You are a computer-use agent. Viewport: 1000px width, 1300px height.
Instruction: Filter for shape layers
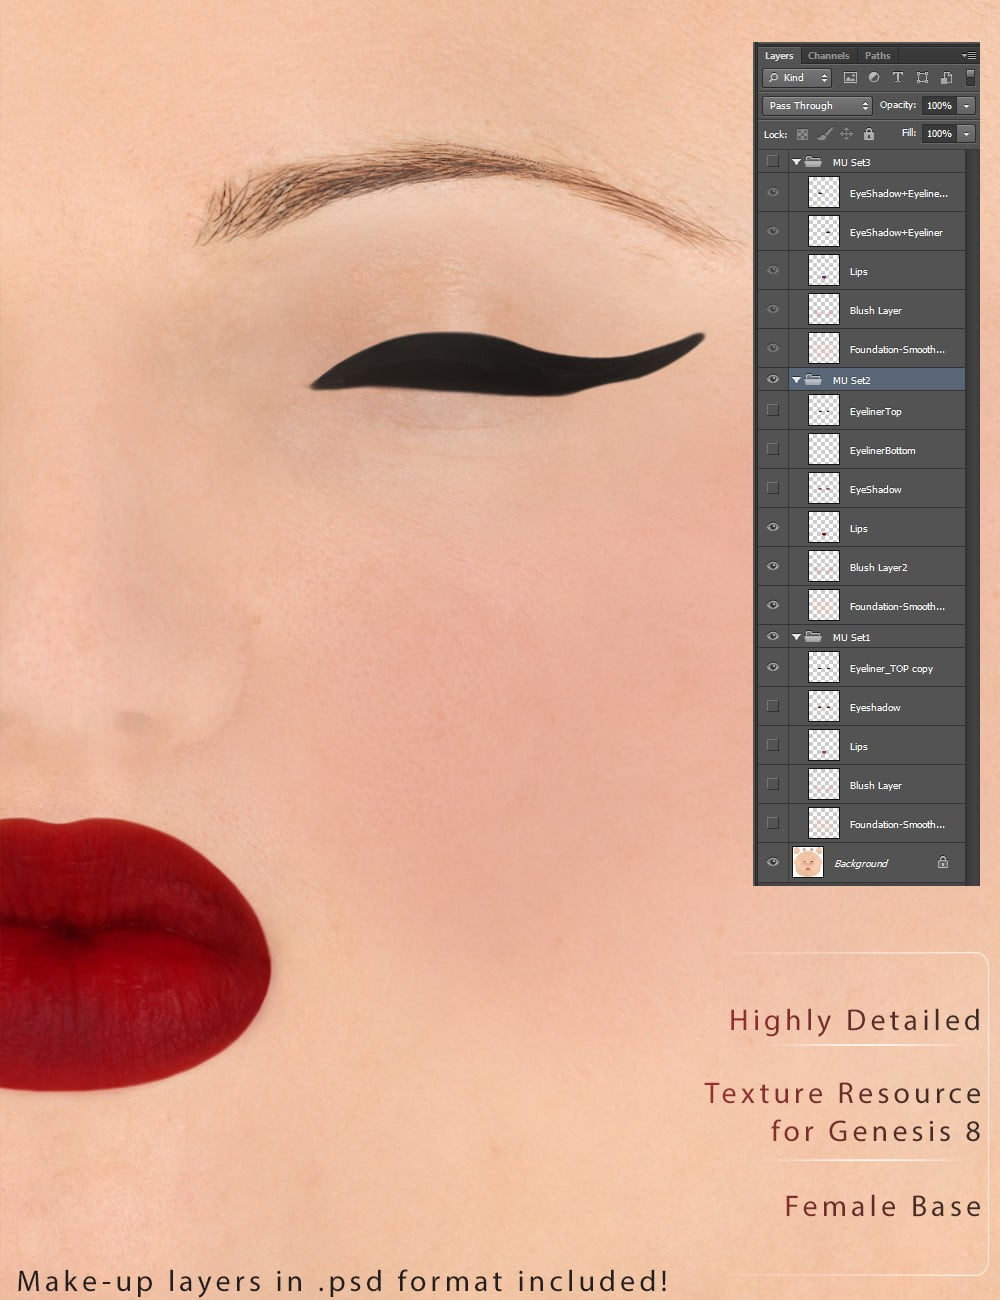(921, 78)
